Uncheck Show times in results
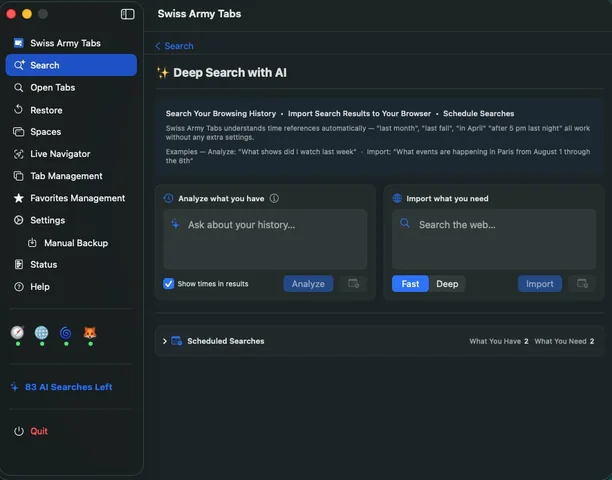 coord(169,284)
